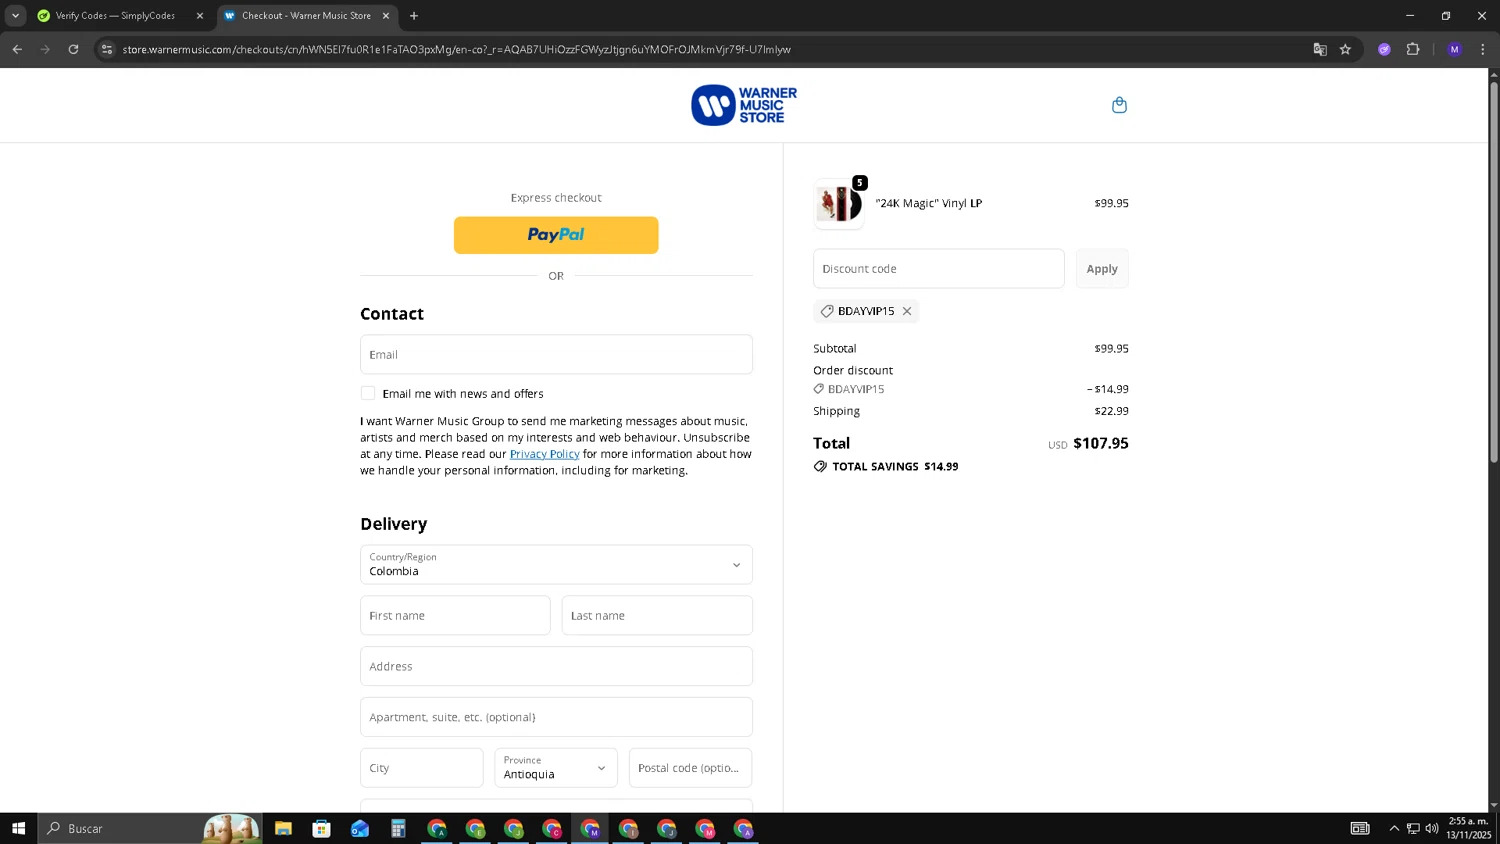Close the Checkout Warner Music Store tab
1500x844 pixels.
[x=386, y=16]
